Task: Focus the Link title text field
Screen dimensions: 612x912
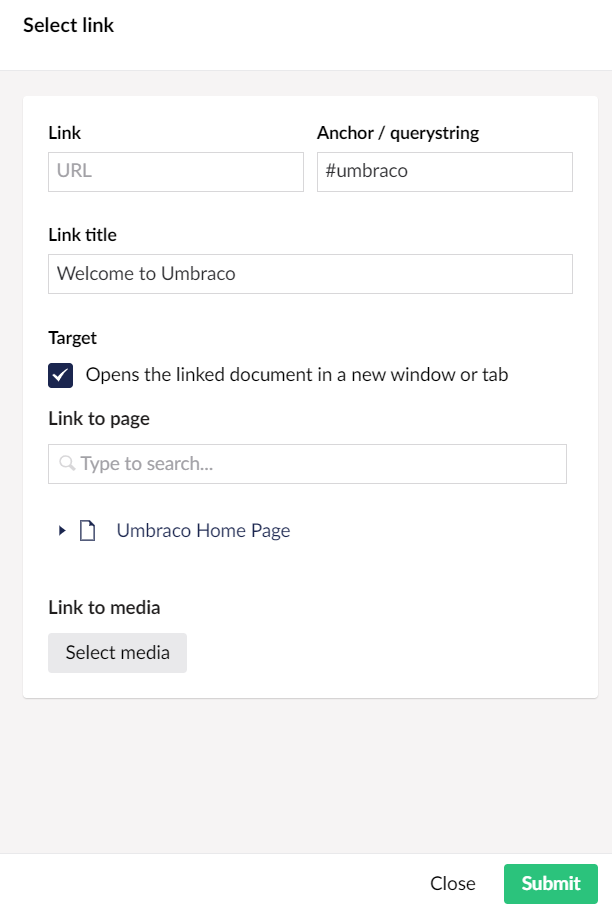Action: (x=310, y=273)
